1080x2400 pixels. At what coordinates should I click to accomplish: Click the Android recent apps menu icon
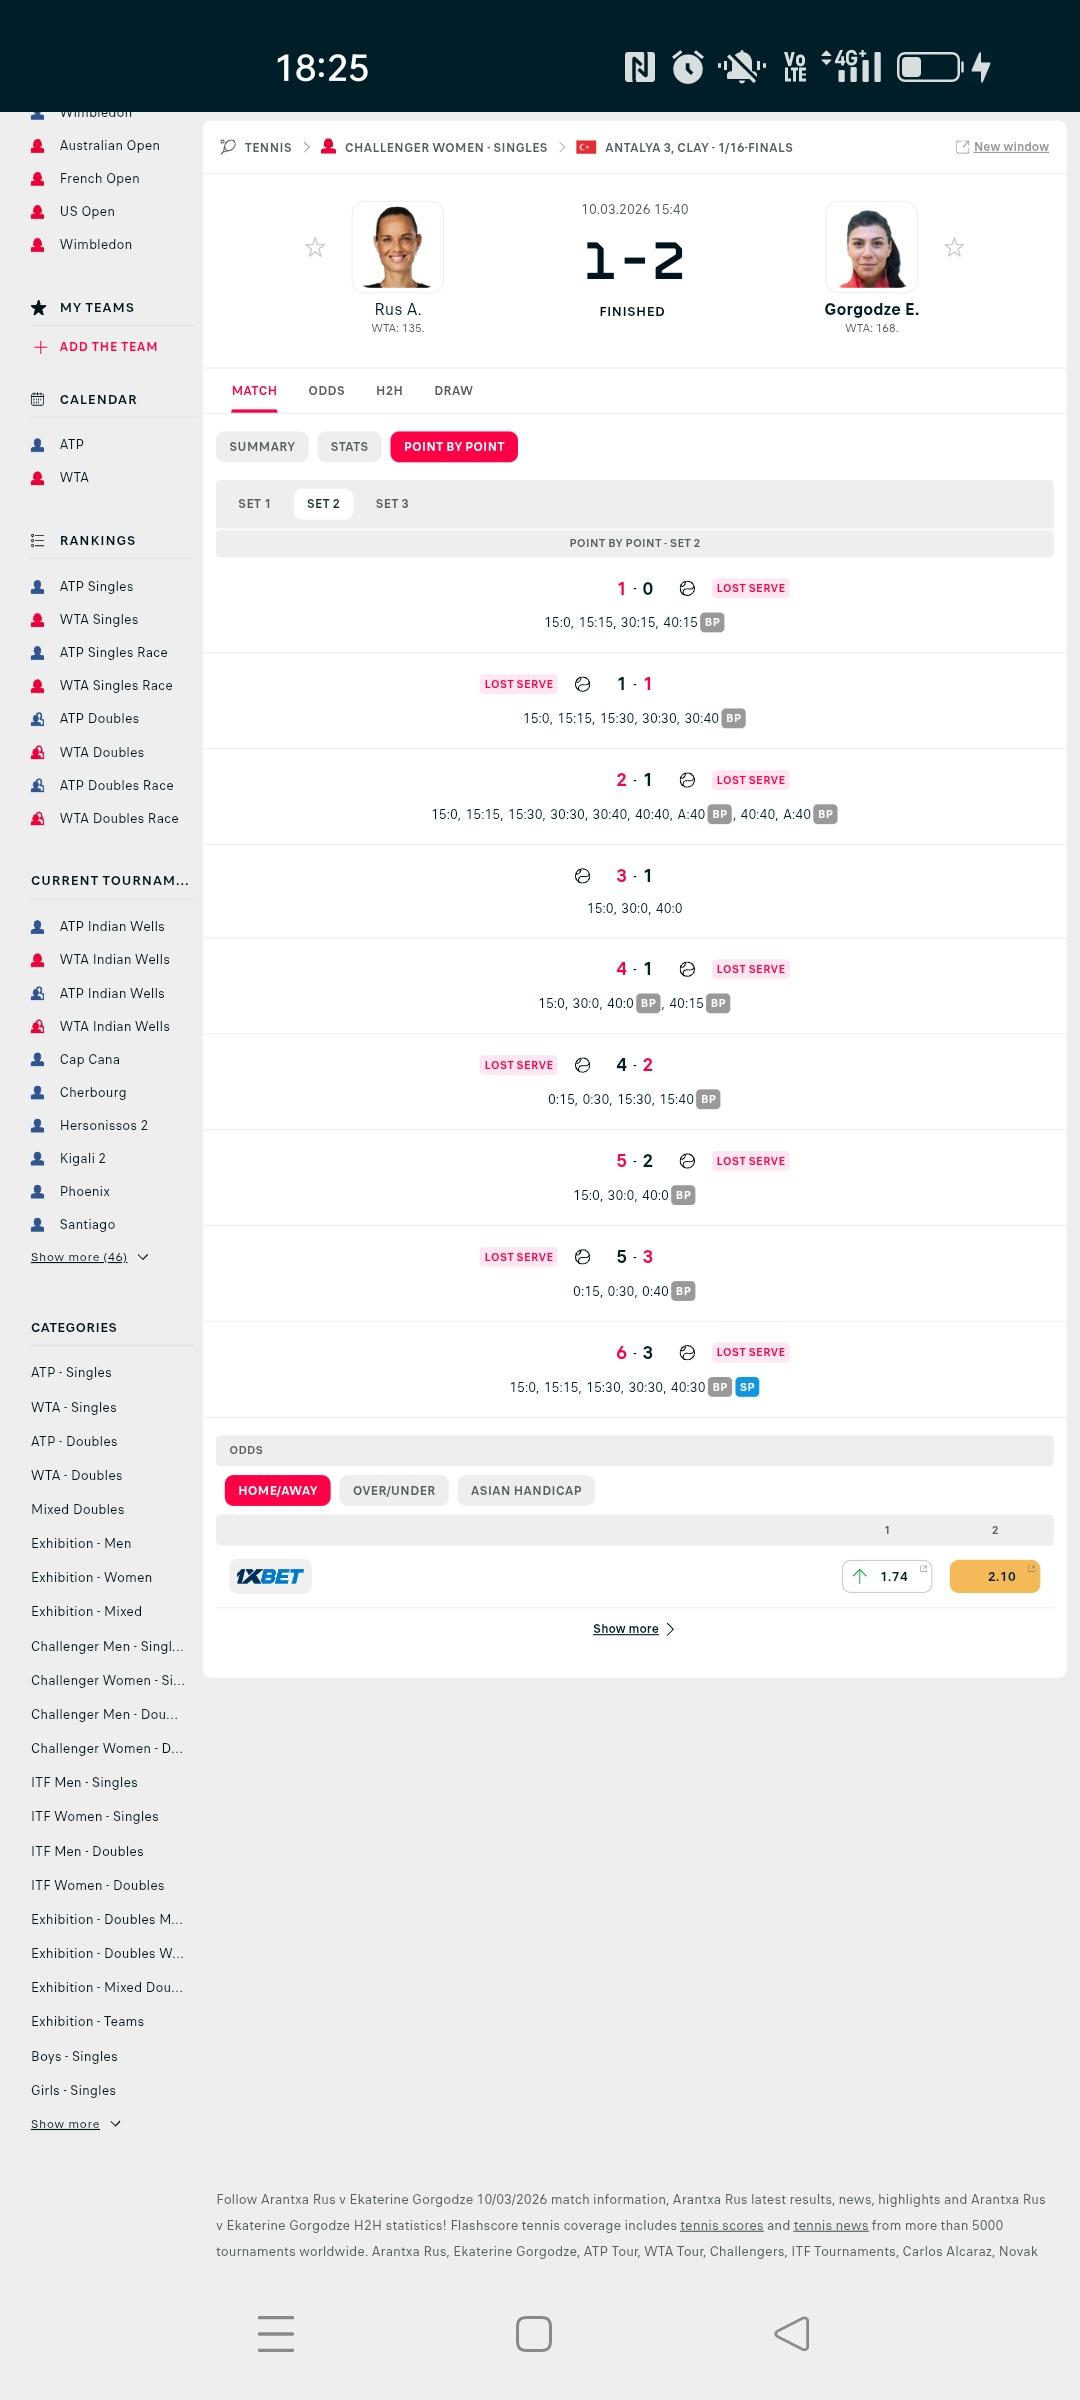click(x=276, y=2334)
